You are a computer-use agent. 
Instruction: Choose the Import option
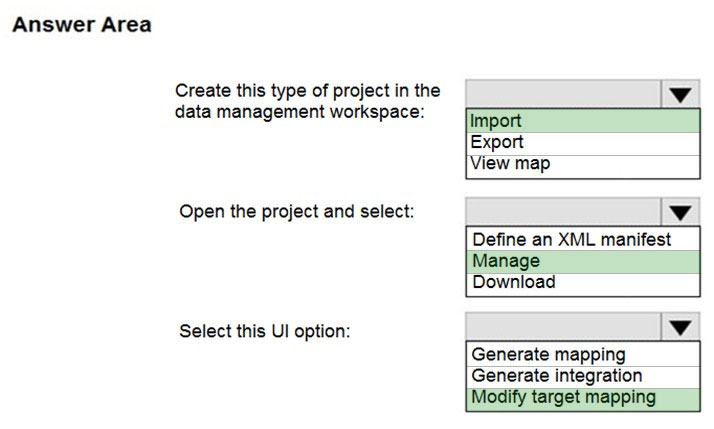coord(583,121)
